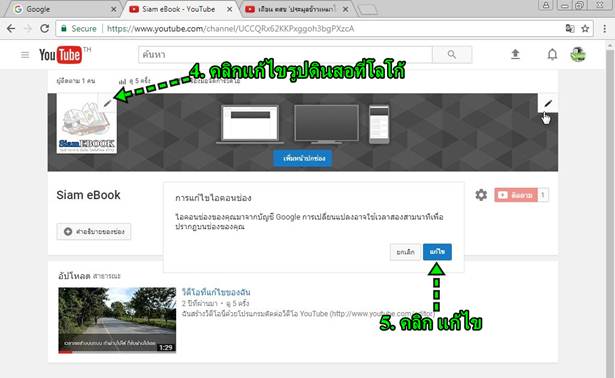The height and width of the screenshot is (378, 615).
Task: Click the blue add channel art button
Action: point(303,158)
